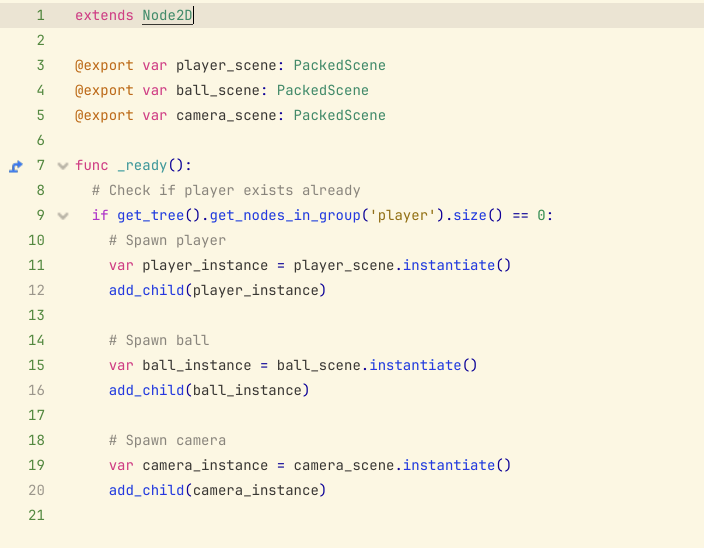
Task: Click add_child on line 12
Action: pyautogui.click(x=146, y=290)
